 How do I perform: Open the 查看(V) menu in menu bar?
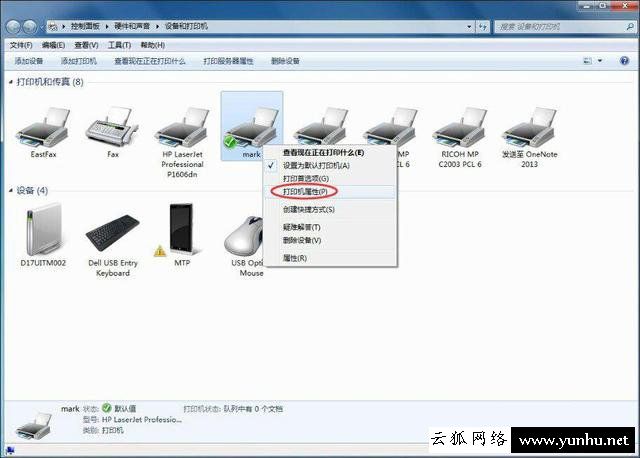tap(87, 45)
